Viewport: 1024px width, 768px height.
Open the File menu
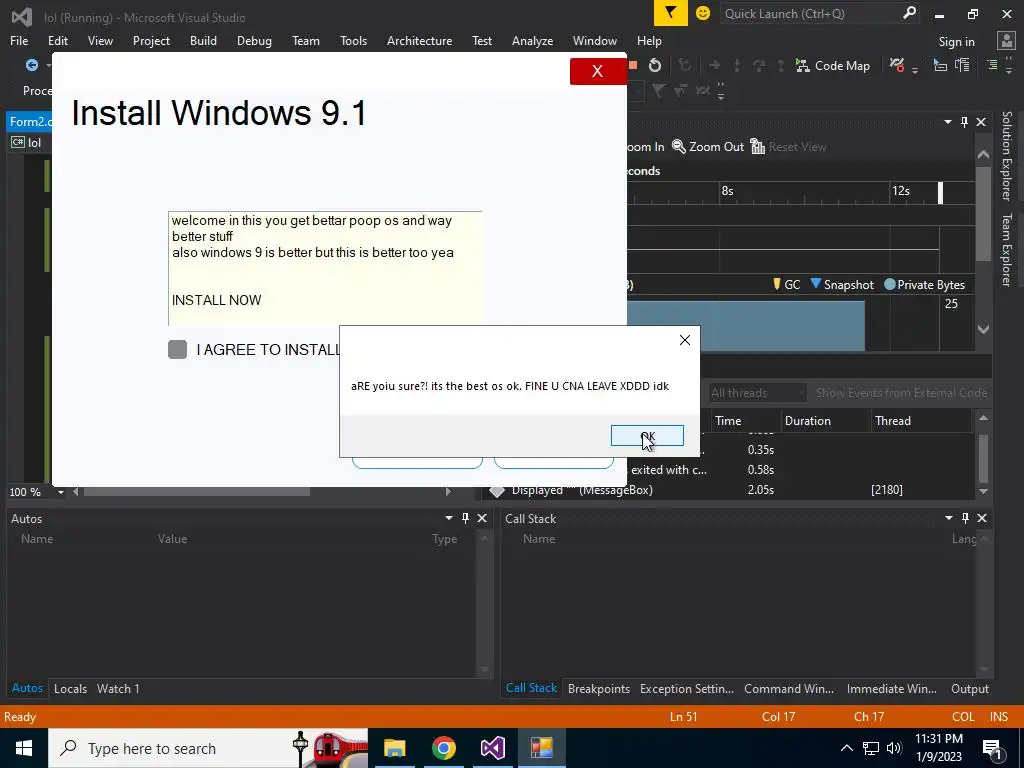pyautogui.click(x=19, y=40)
